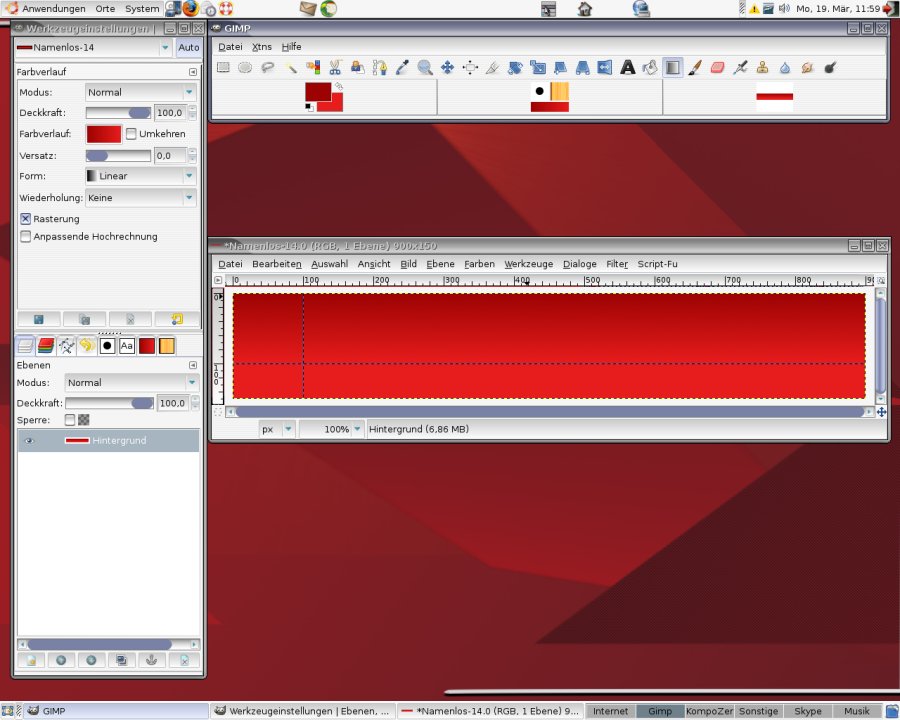
Task: Select the Rotate tool
Action: click(515, 68)
